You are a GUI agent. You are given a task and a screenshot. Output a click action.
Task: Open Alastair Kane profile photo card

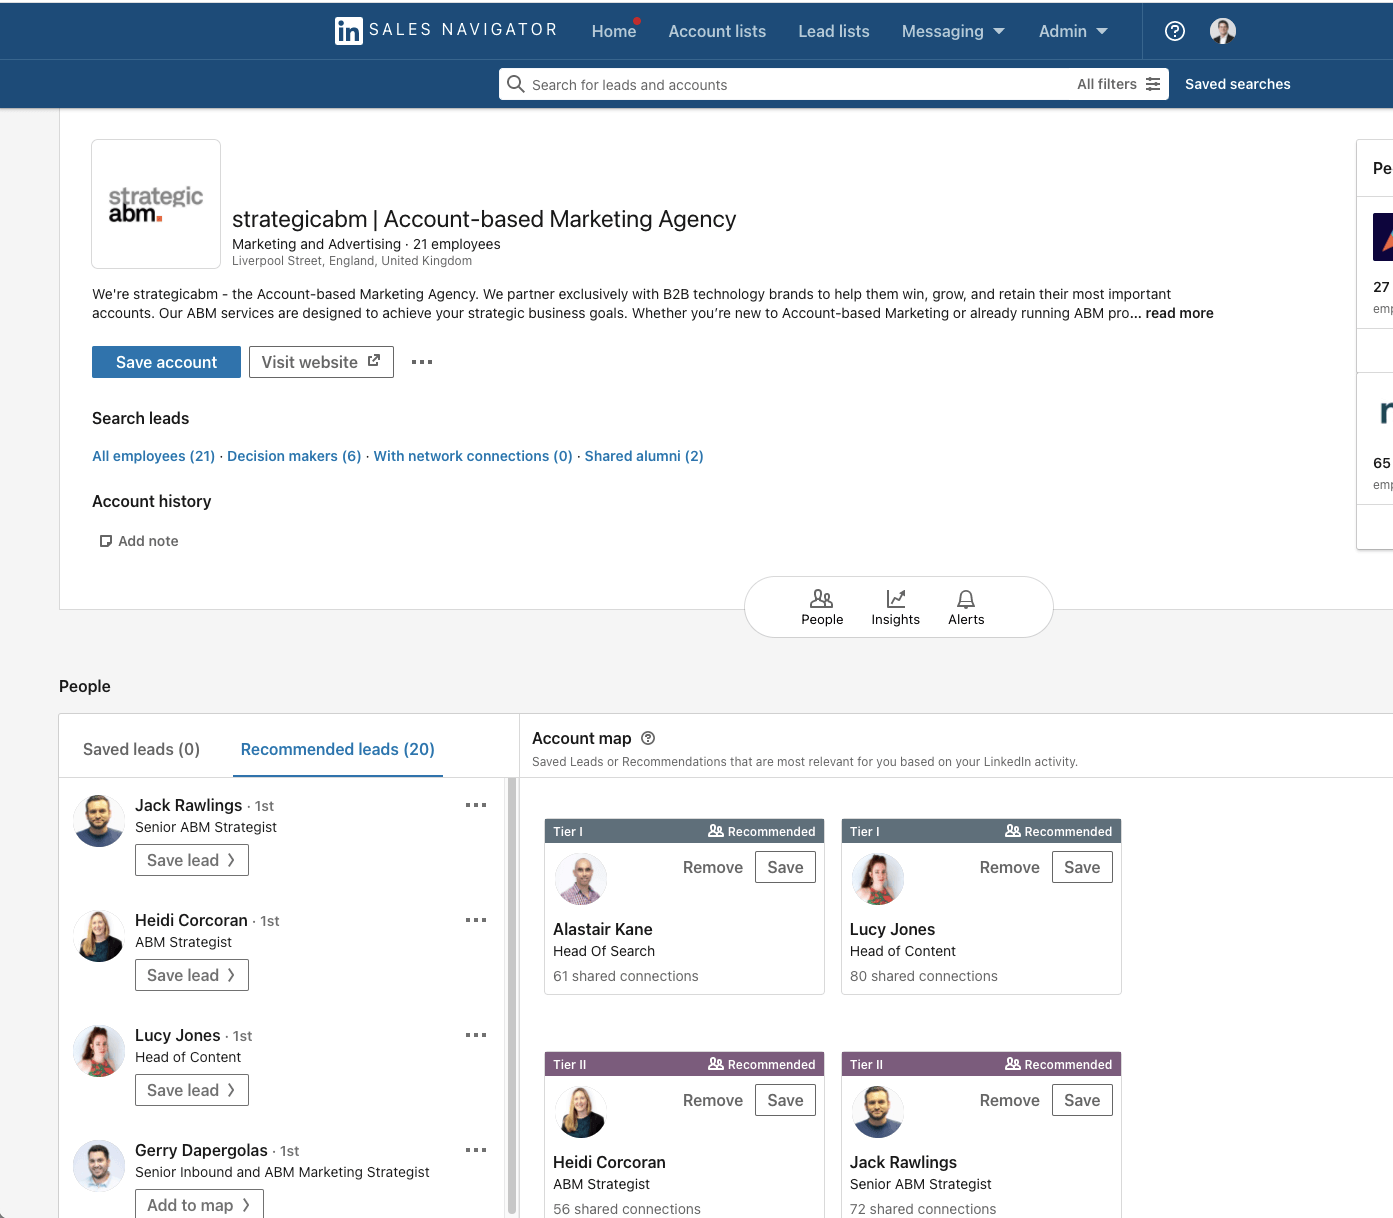pos(581,879)
